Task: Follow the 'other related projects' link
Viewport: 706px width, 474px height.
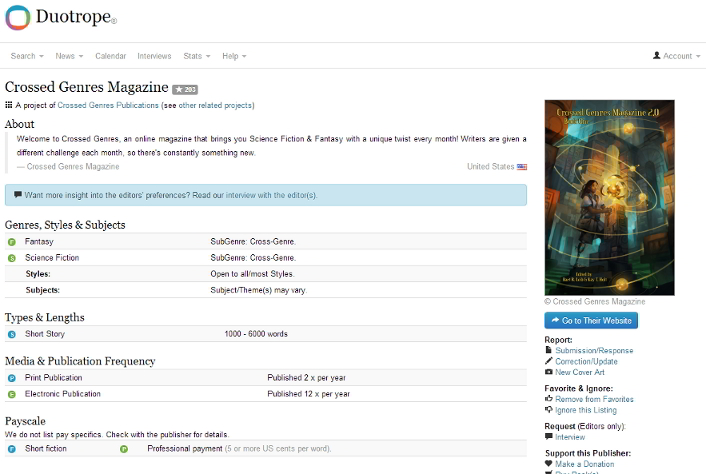Action: pos(215,105)
